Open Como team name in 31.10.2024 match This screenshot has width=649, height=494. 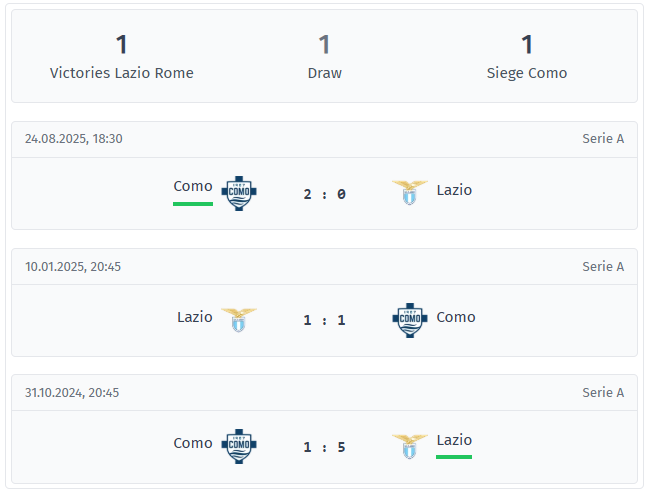pyautogui.click(x=193, y=443)
